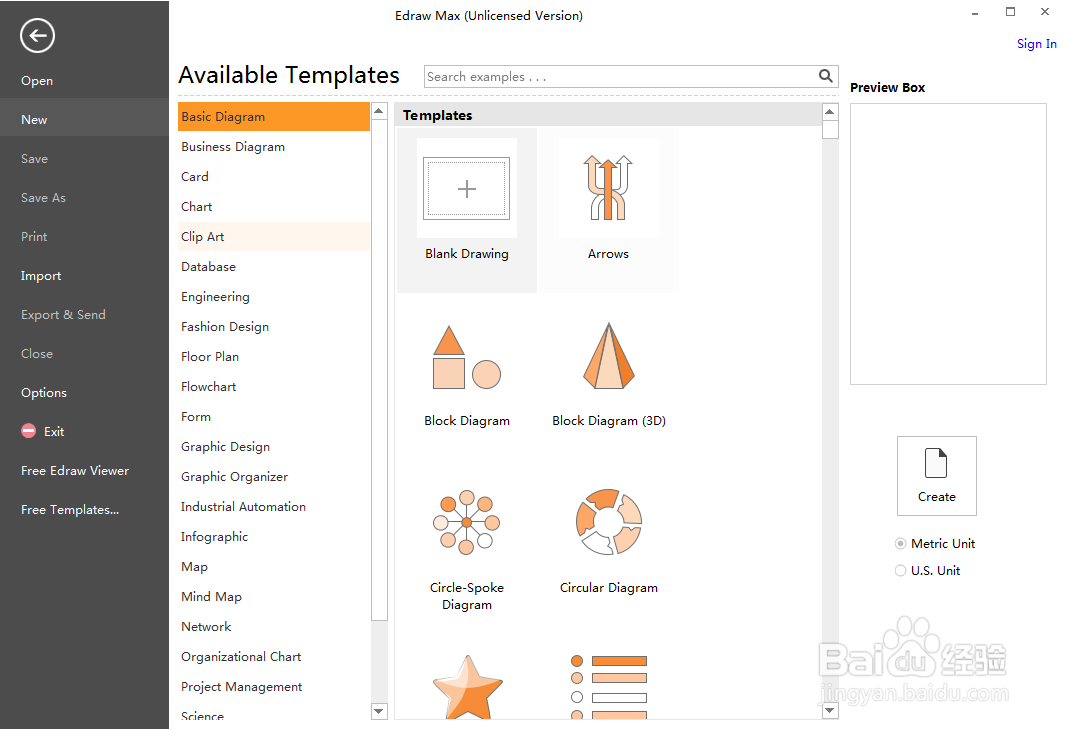Select Database category
Viewport: 1066px width, 730px height.
(x=274, y=266)
